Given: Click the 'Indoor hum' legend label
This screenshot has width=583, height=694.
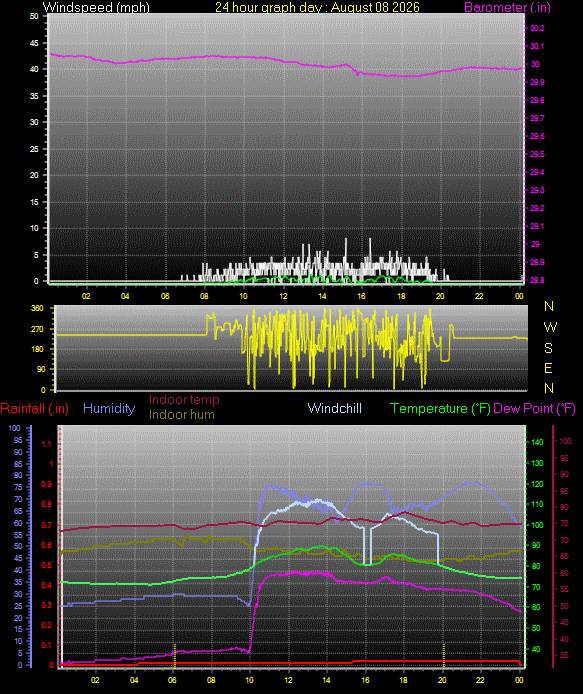Looking at the screenshot, I should point(182,414).
